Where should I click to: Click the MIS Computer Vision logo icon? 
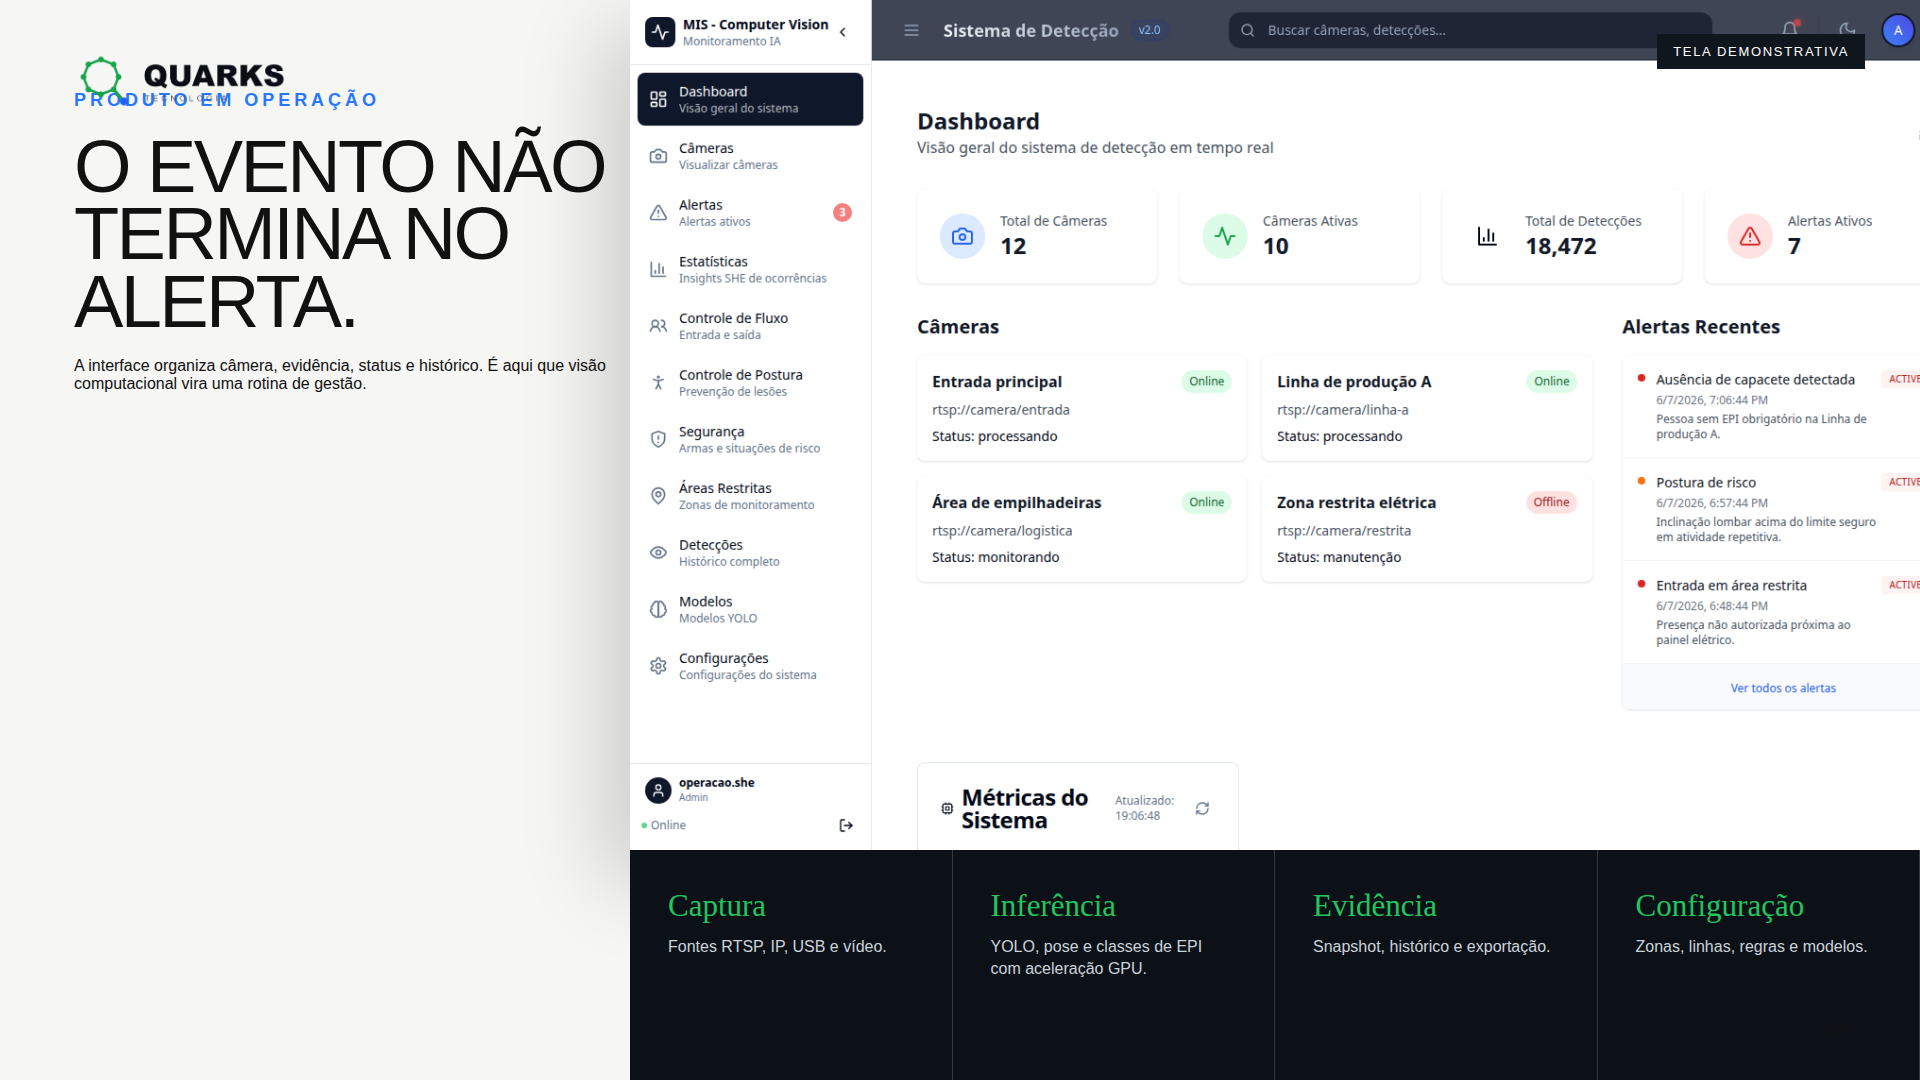coord(660,32)
